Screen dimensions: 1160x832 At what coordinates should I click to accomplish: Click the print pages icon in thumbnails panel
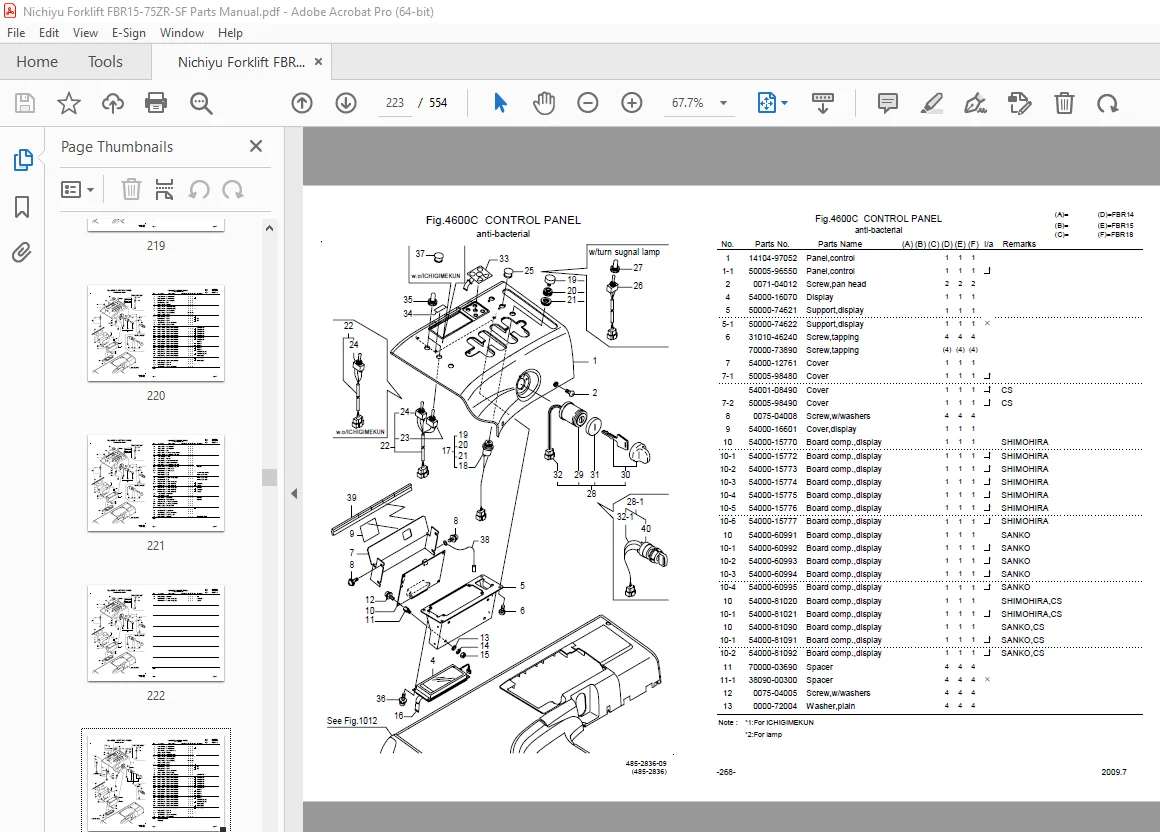[164, 189]
